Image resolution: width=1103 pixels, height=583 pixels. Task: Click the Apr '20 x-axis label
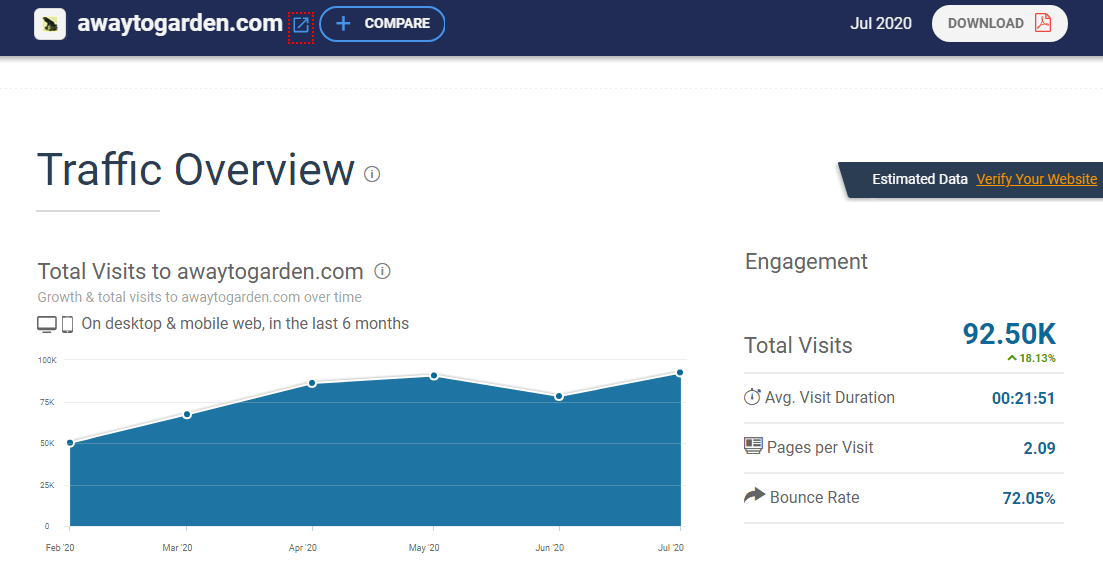coord(303,548)
